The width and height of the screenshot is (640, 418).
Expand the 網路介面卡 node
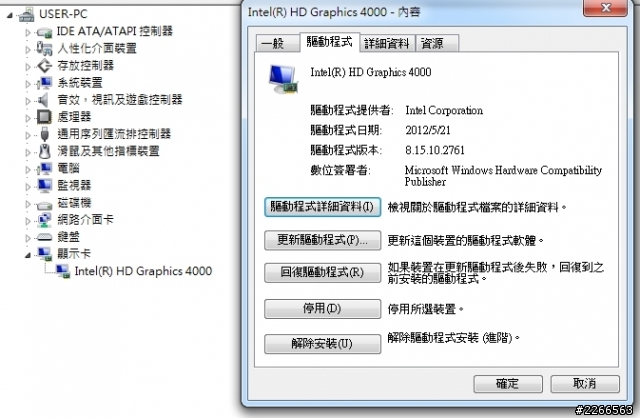pos(28,221)
